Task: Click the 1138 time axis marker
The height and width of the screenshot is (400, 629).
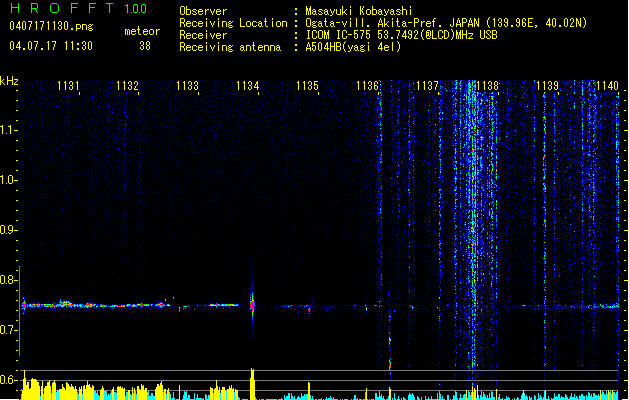Action: (x=487, y=86)
